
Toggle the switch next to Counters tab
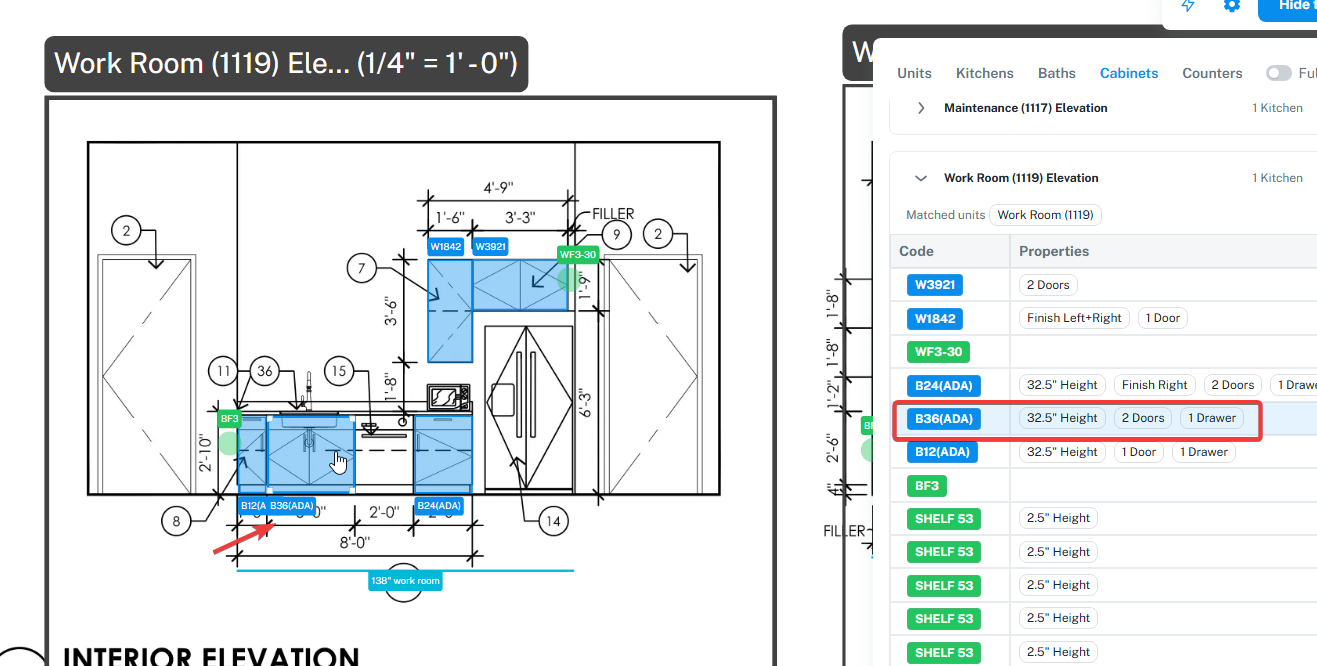(x=1278, y=73)
